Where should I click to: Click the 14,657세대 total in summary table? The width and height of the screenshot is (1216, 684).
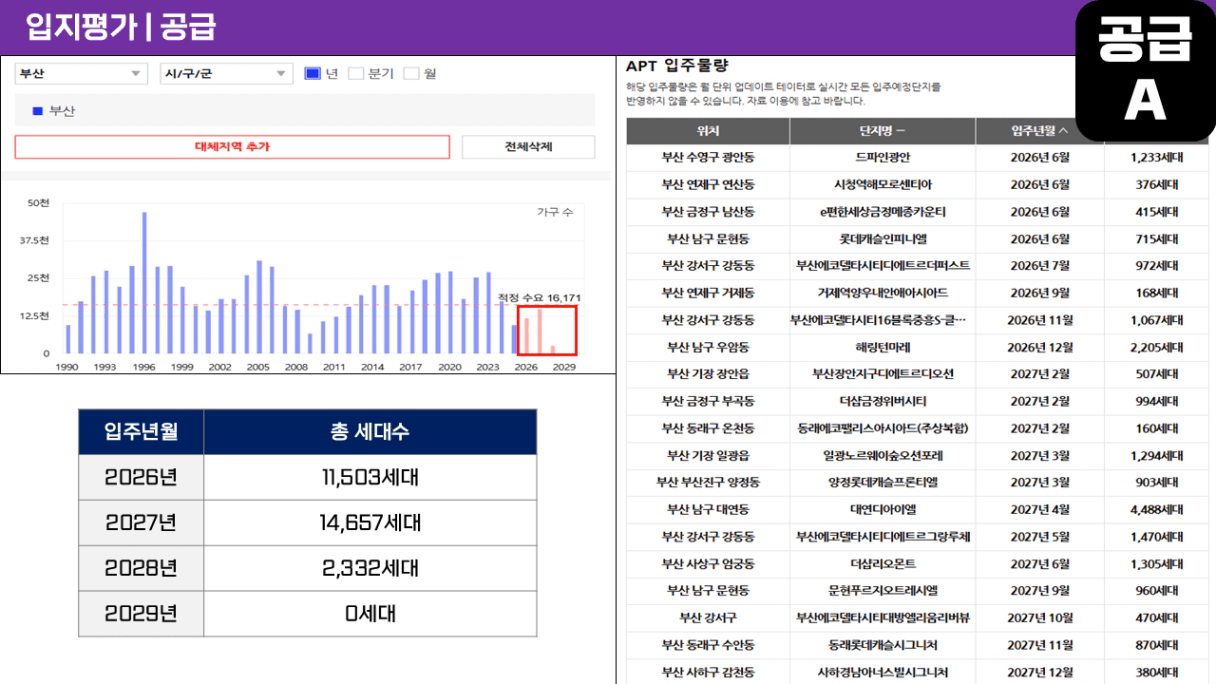[x=370, y=523]
